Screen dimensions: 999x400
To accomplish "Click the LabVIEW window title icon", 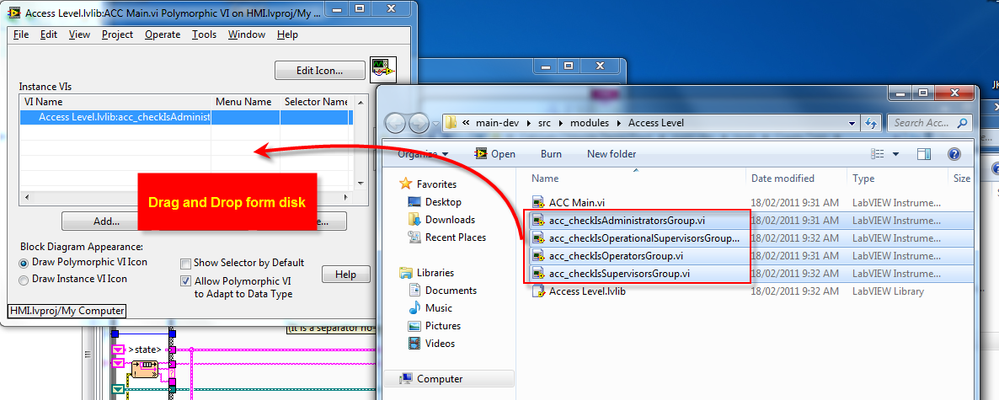I will (13, 12).
